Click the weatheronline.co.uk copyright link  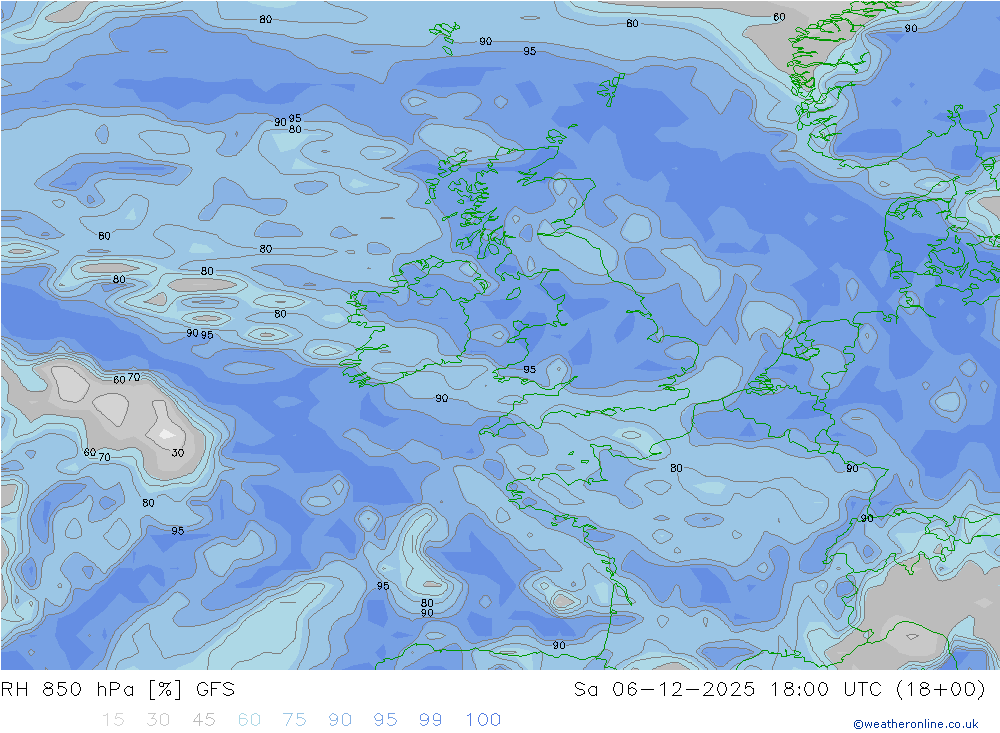tap(916, 724)
